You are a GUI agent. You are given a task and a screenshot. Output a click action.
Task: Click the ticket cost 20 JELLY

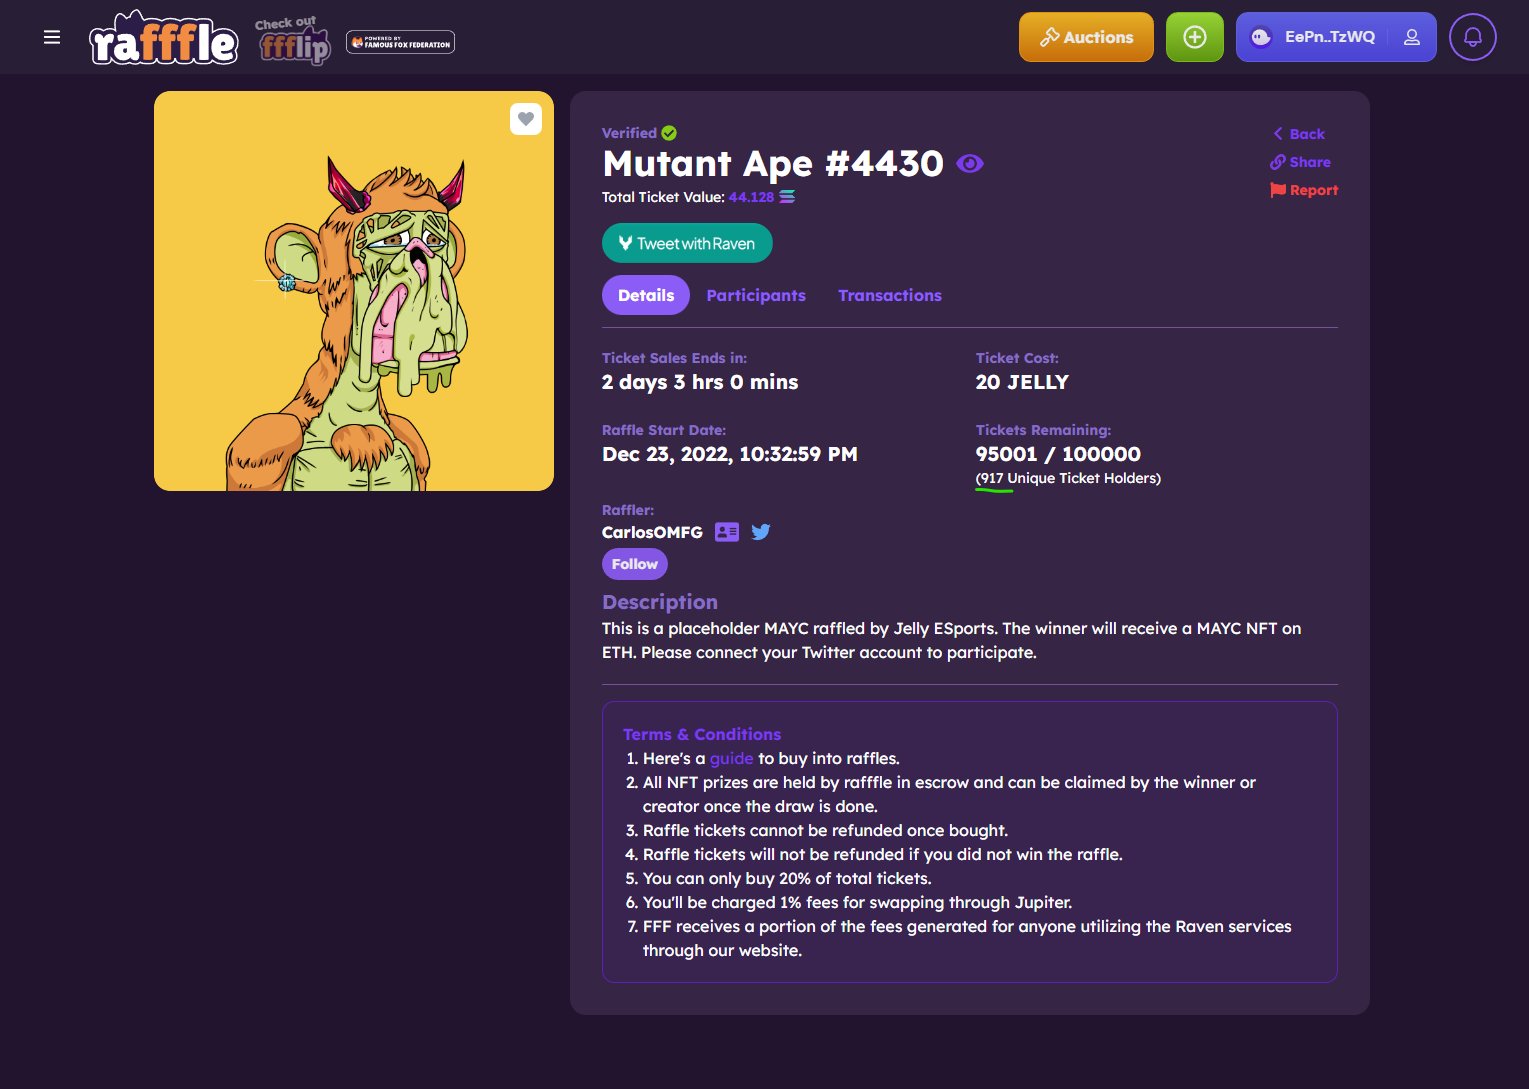[x=1022, y=382]
